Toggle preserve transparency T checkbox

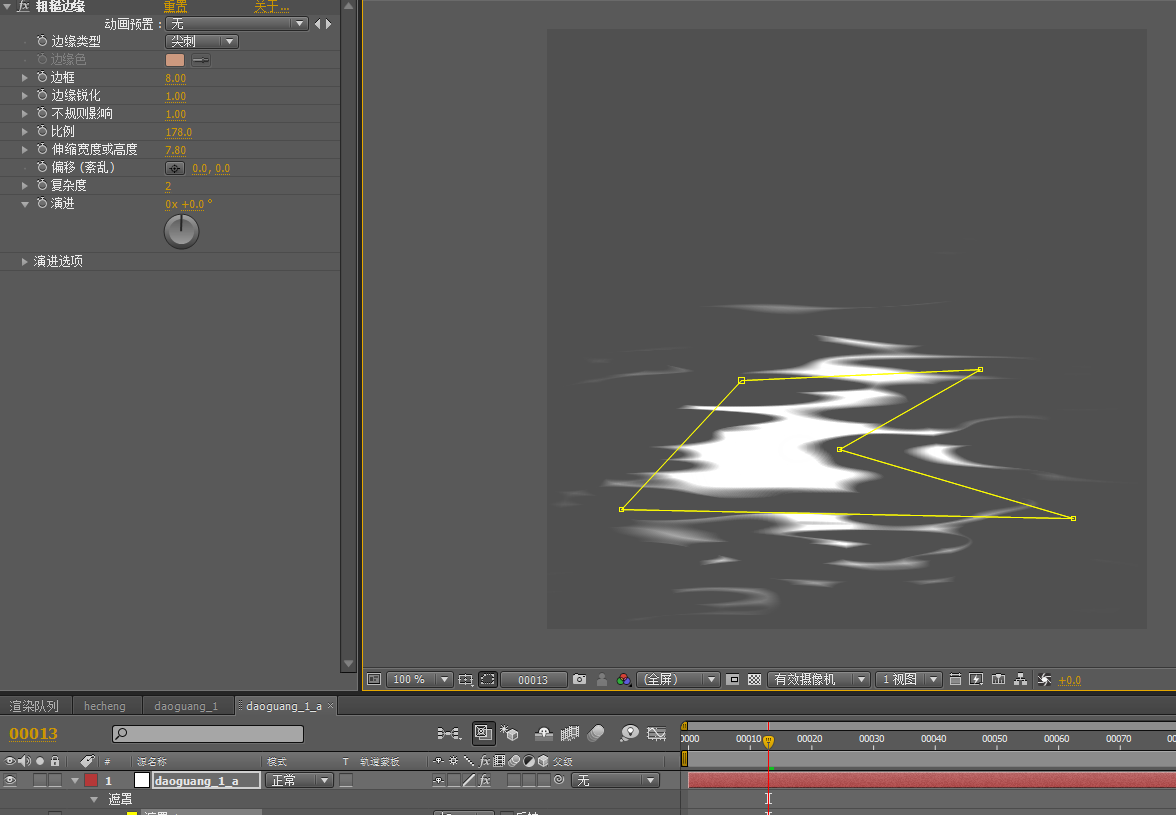click(346, 781)
